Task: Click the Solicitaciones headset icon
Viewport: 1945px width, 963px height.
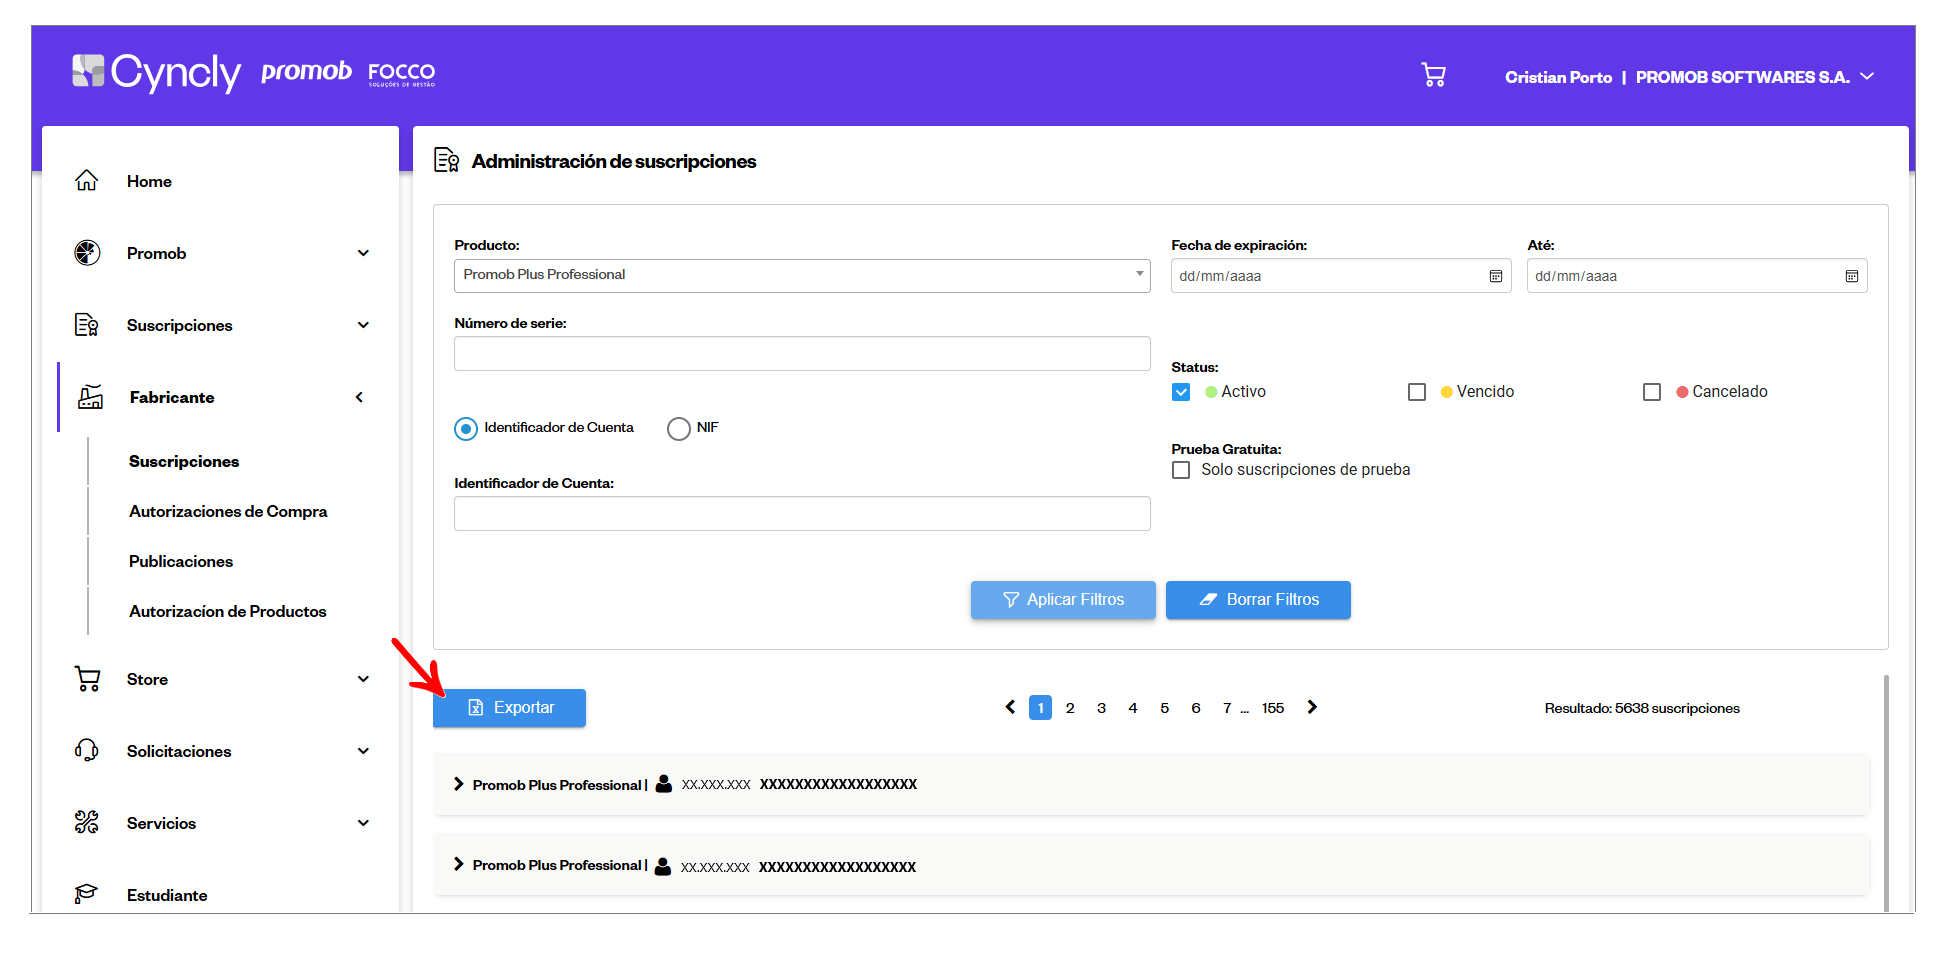Action: (87, 751)
